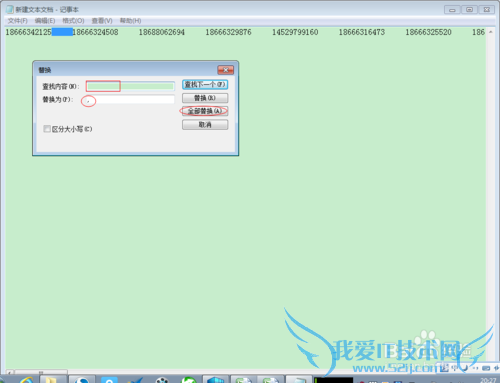Click the number 14529799160
This screenshot has width=500, height=383.
coord(295,32)
